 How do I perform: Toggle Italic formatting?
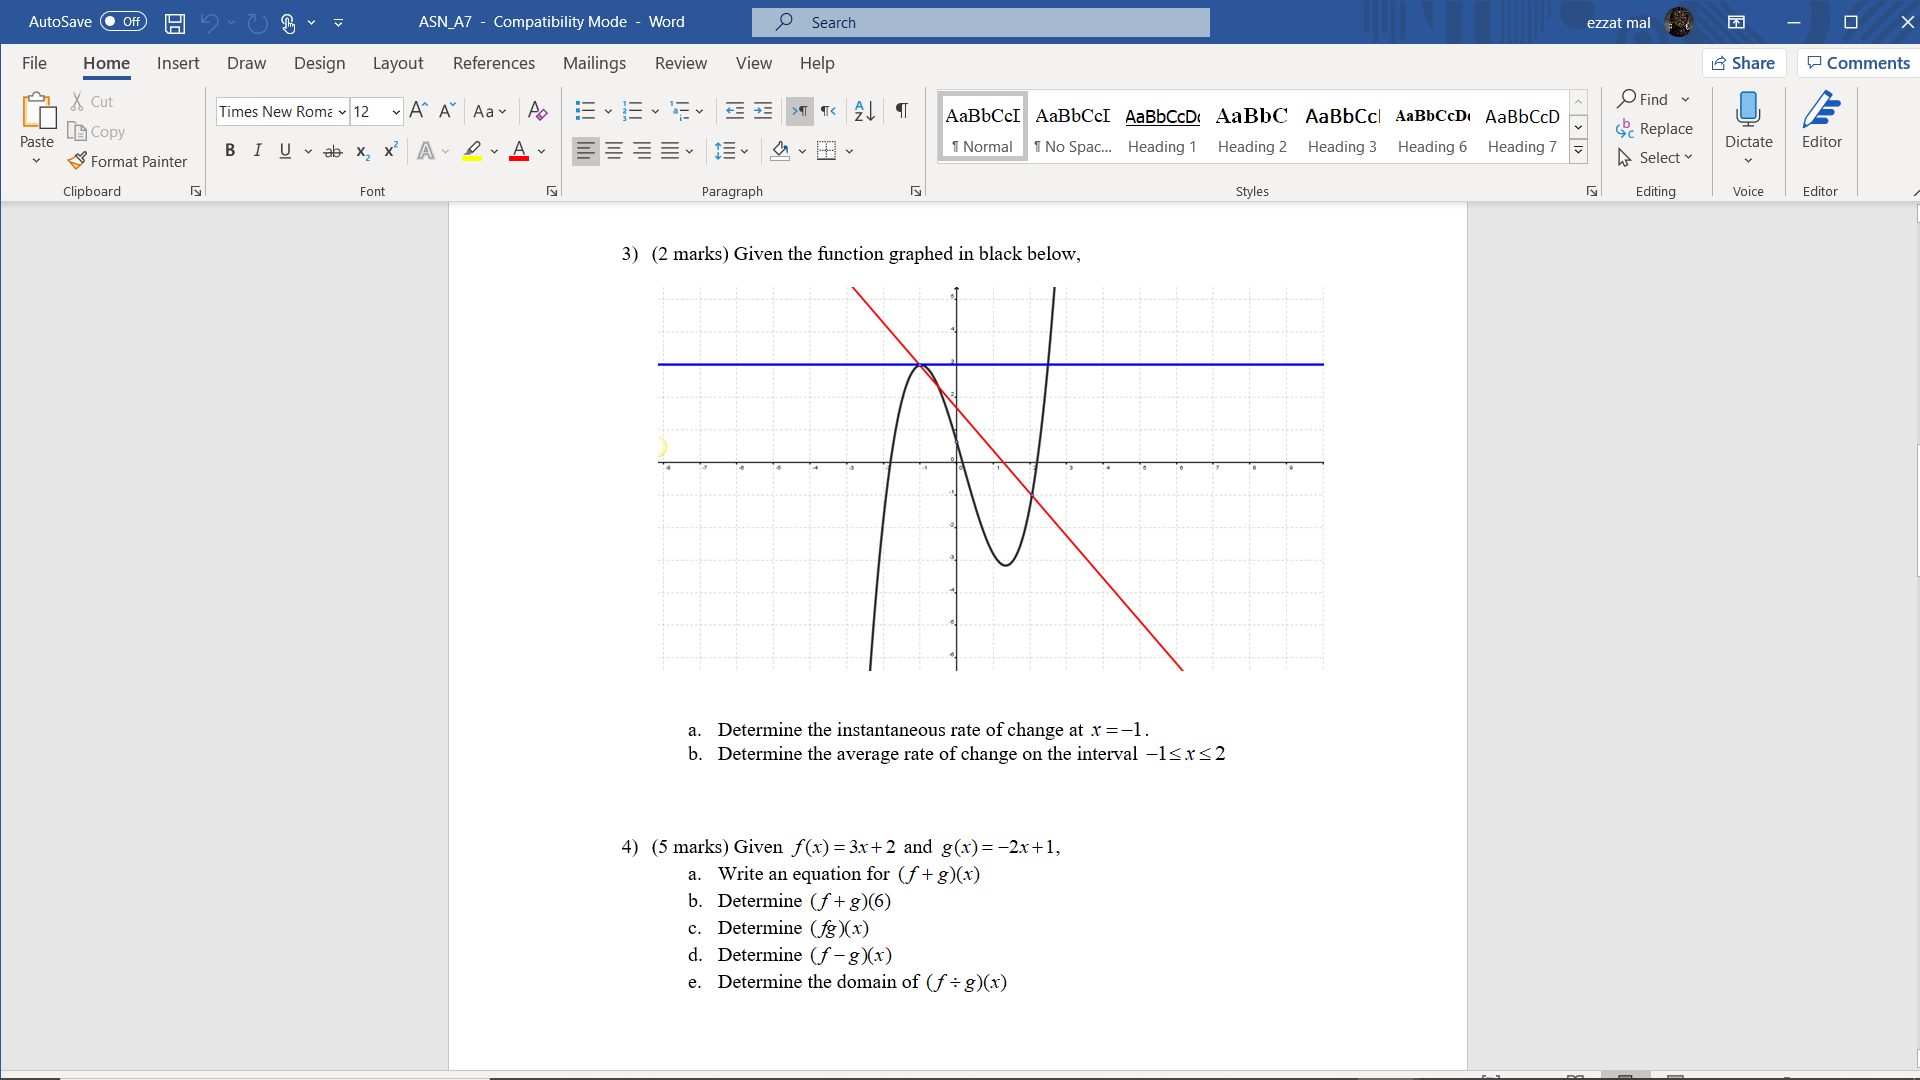click(x=257, y=151)
